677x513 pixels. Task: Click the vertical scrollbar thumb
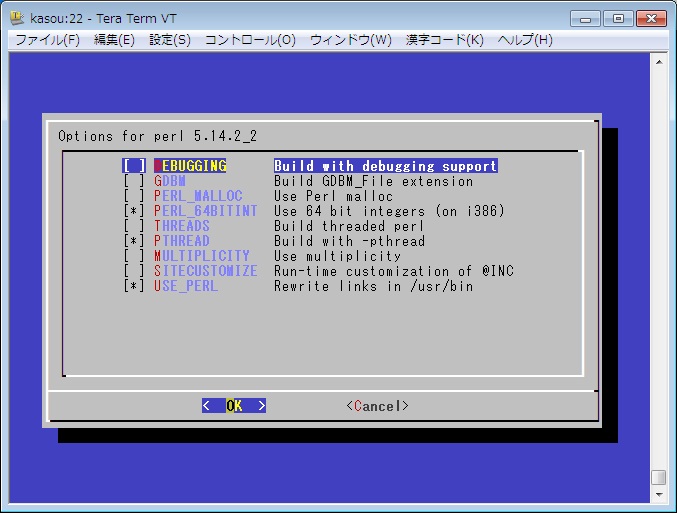[x=659, y=478]
